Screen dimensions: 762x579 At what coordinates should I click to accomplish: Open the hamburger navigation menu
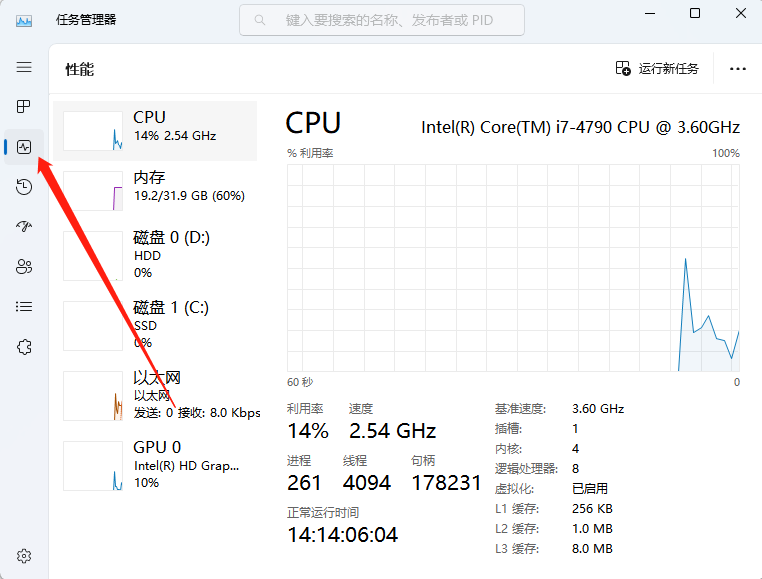(x=24, y=67)
